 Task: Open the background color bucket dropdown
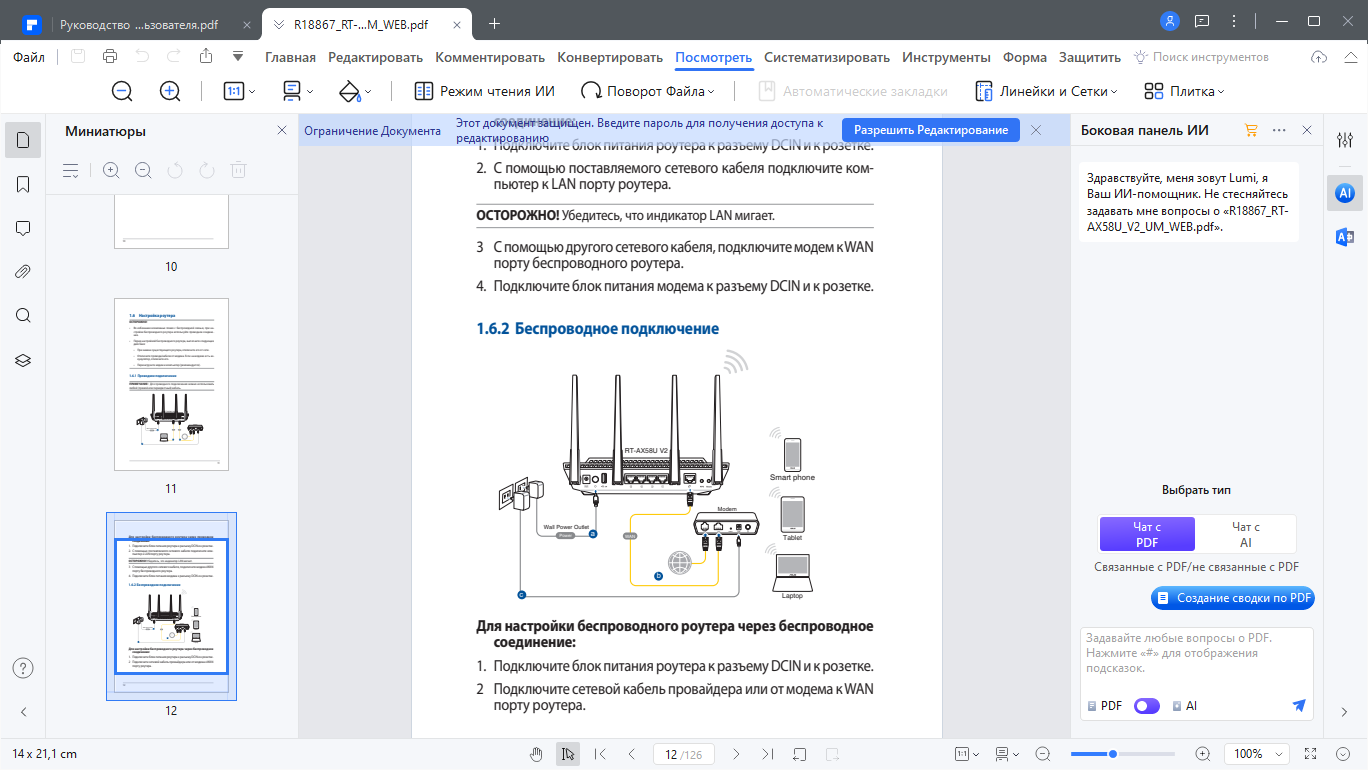(355, 91)
